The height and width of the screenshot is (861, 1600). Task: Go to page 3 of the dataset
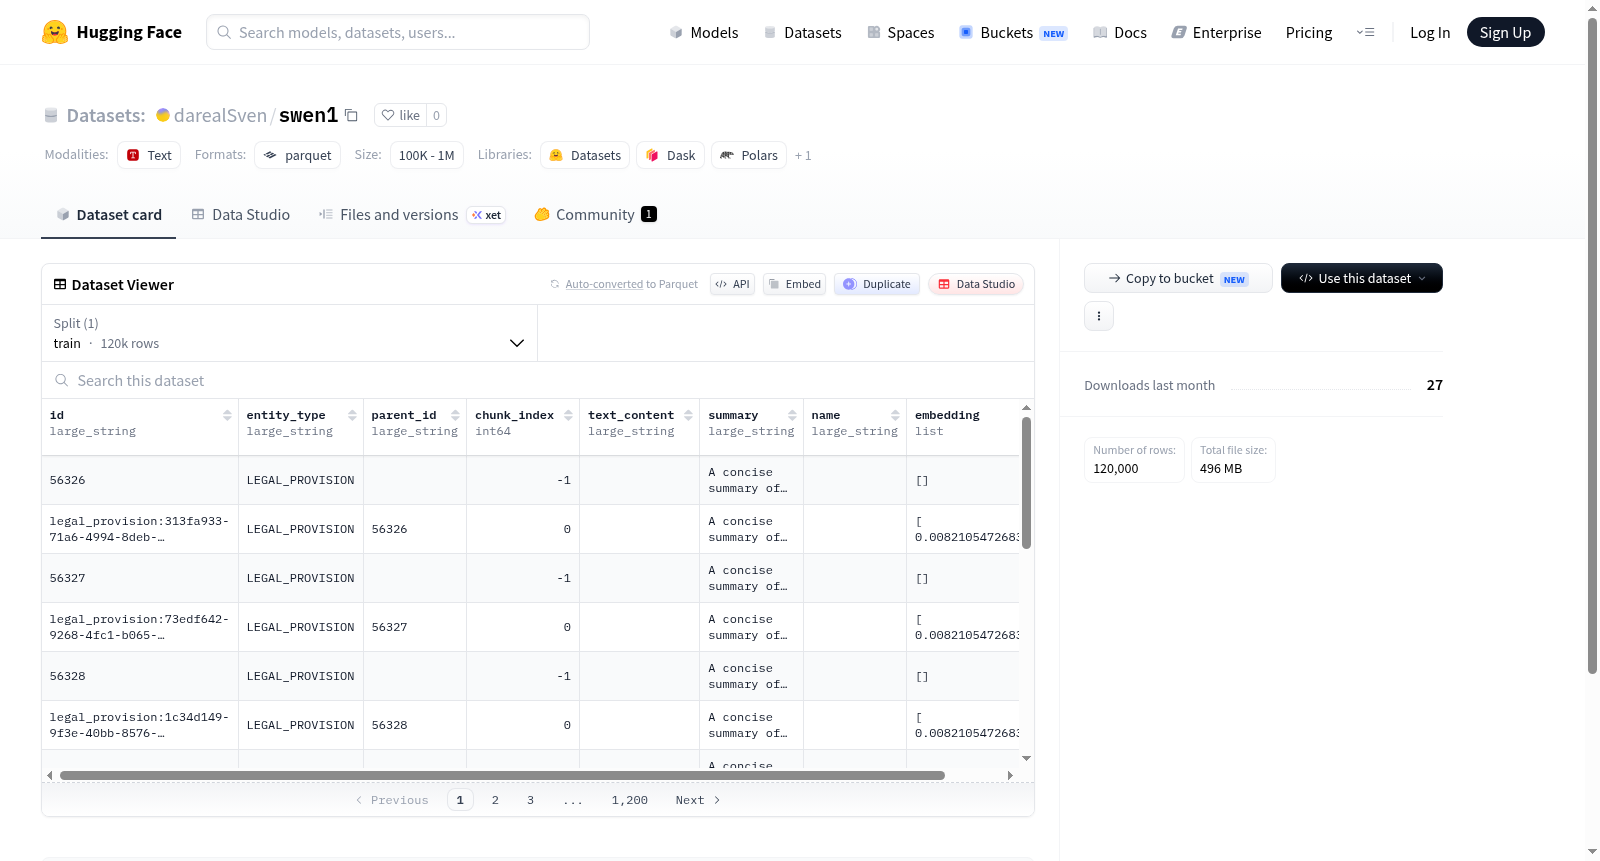point(530,800)
